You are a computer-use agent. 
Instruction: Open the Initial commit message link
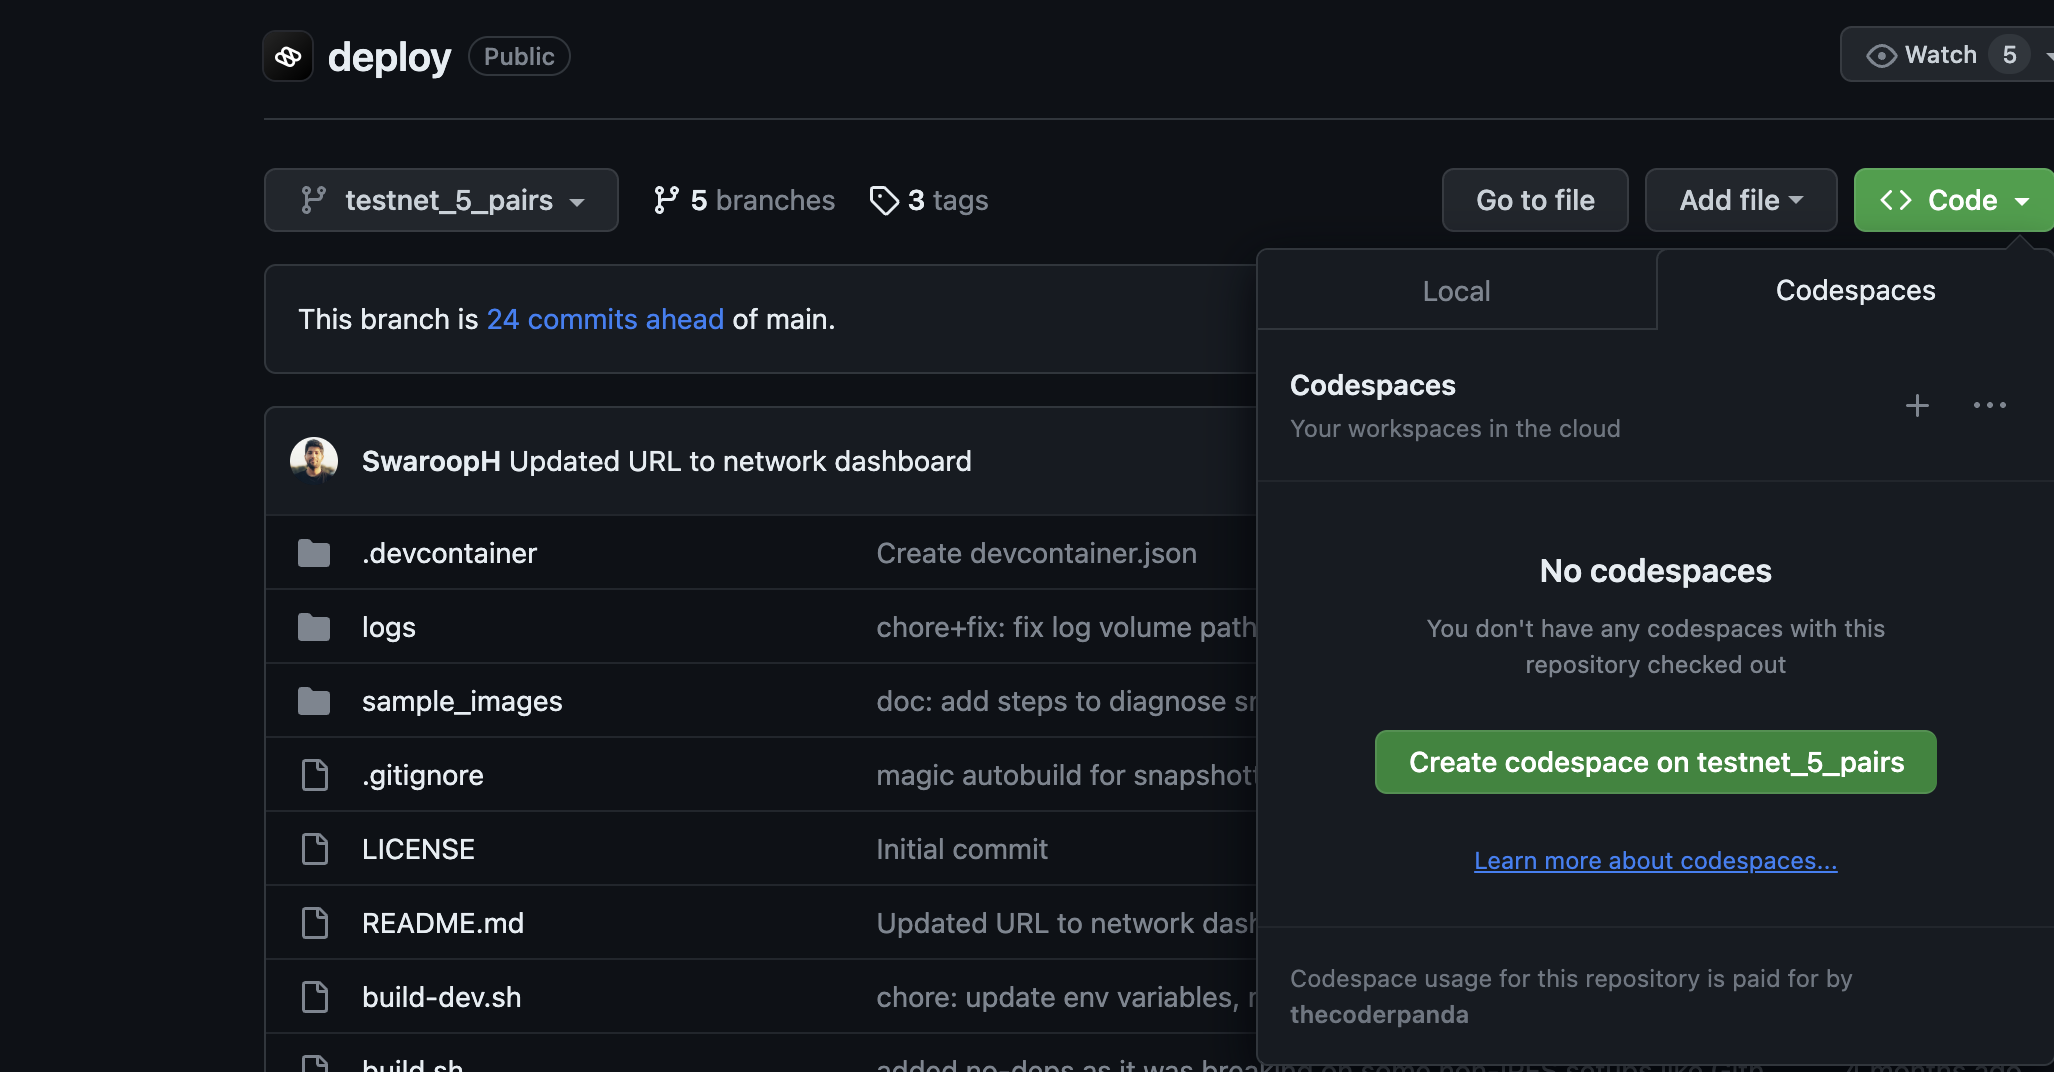(x=962, y=849)
